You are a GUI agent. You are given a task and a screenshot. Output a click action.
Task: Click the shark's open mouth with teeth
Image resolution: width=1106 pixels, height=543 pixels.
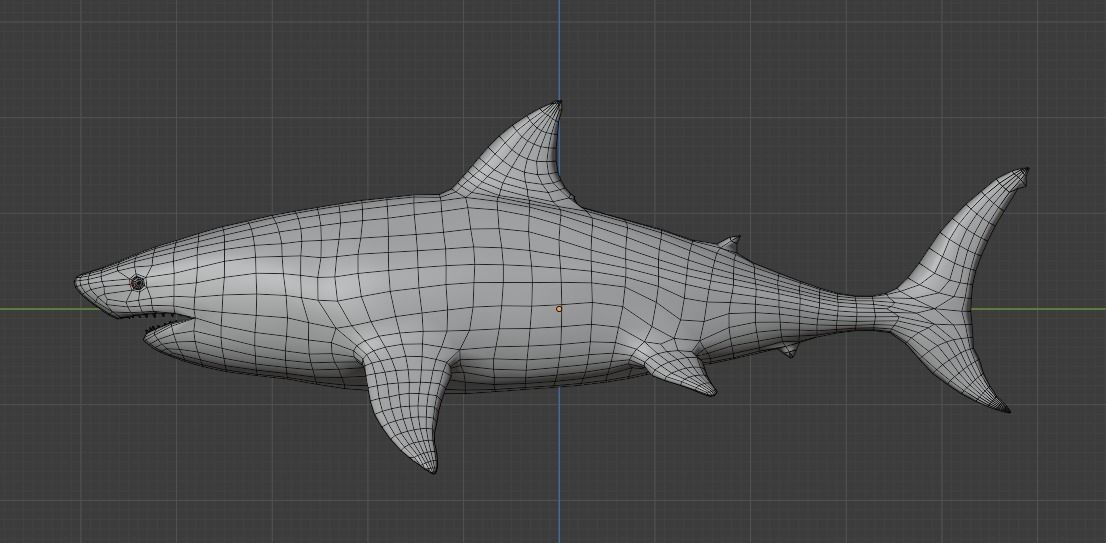(157, 325)
